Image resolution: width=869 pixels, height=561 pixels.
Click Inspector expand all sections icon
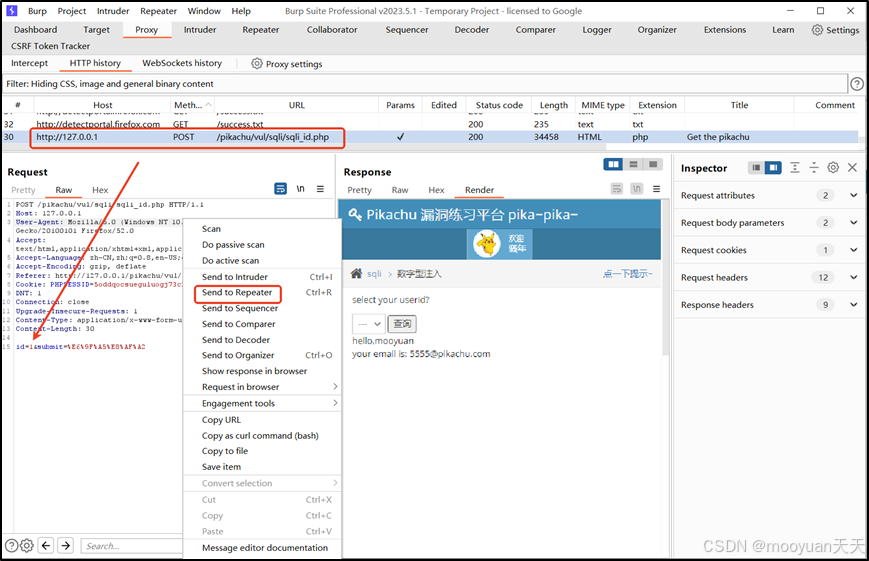[795, 167]
